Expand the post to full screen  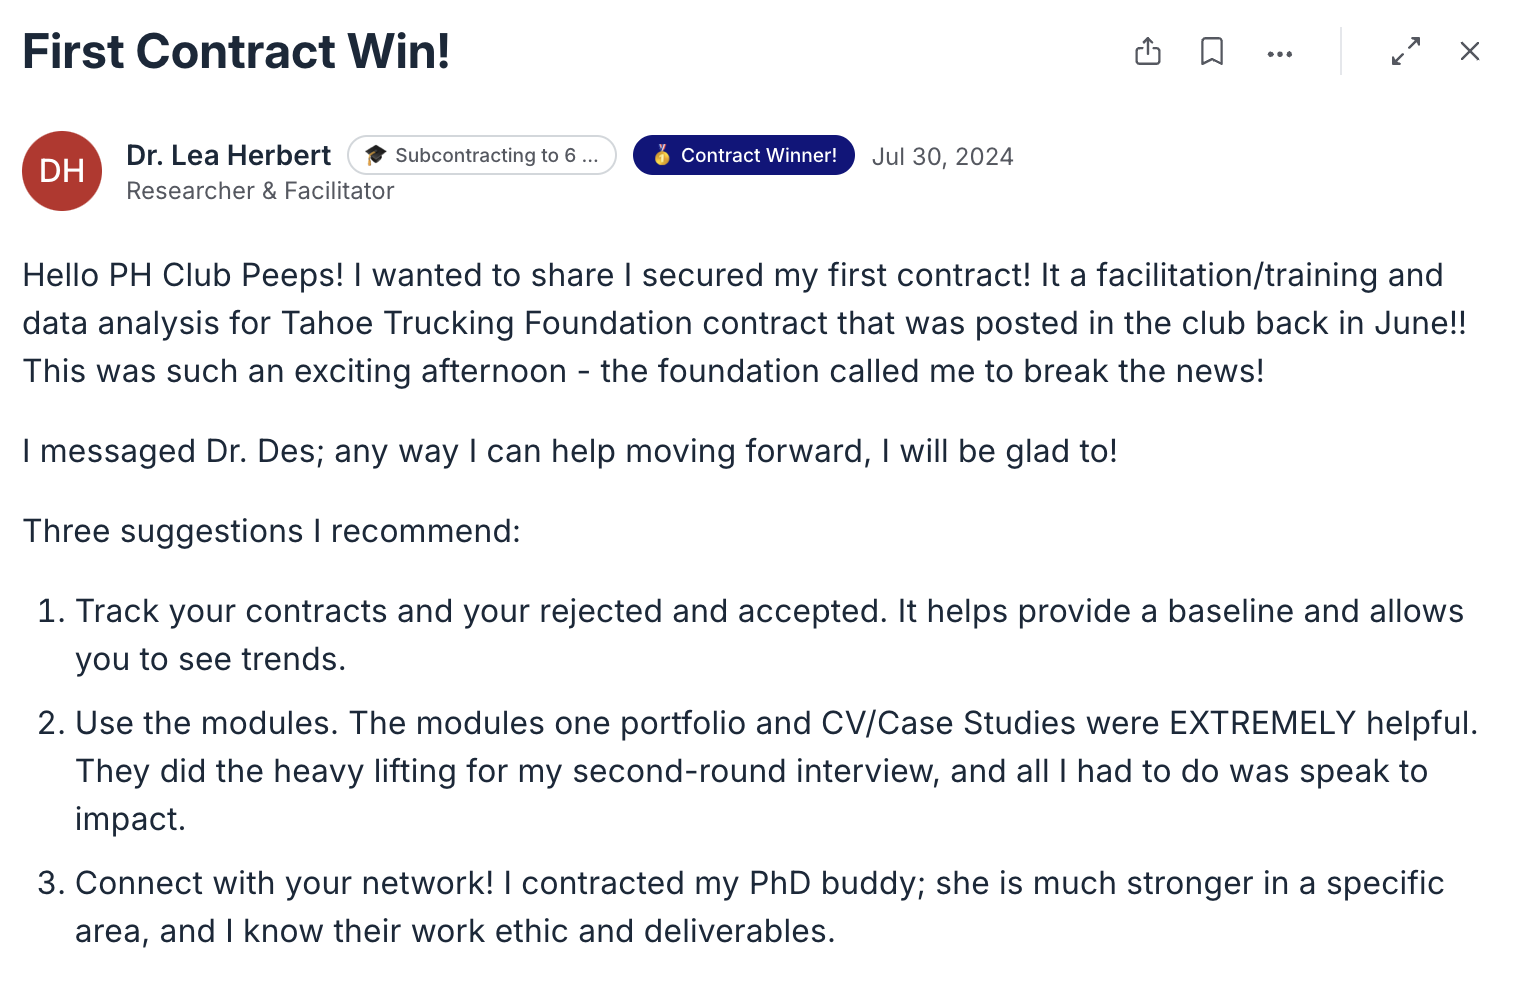1406,51
